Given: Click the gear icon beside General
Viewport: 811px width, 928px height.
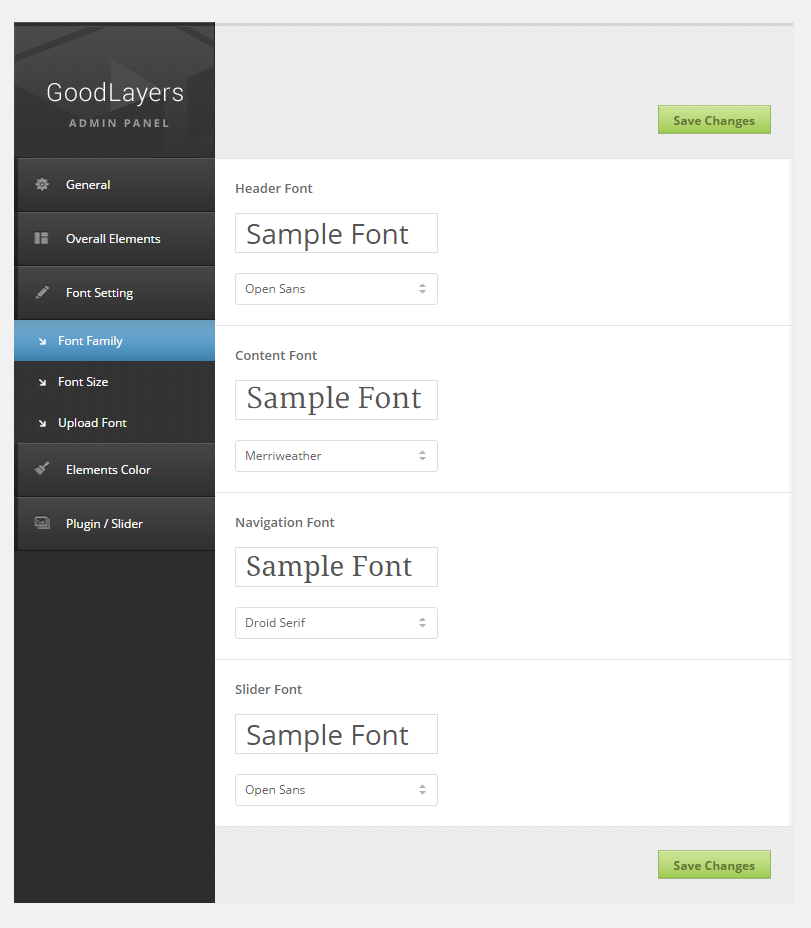Looking at the screenshot, I should 42,184.
